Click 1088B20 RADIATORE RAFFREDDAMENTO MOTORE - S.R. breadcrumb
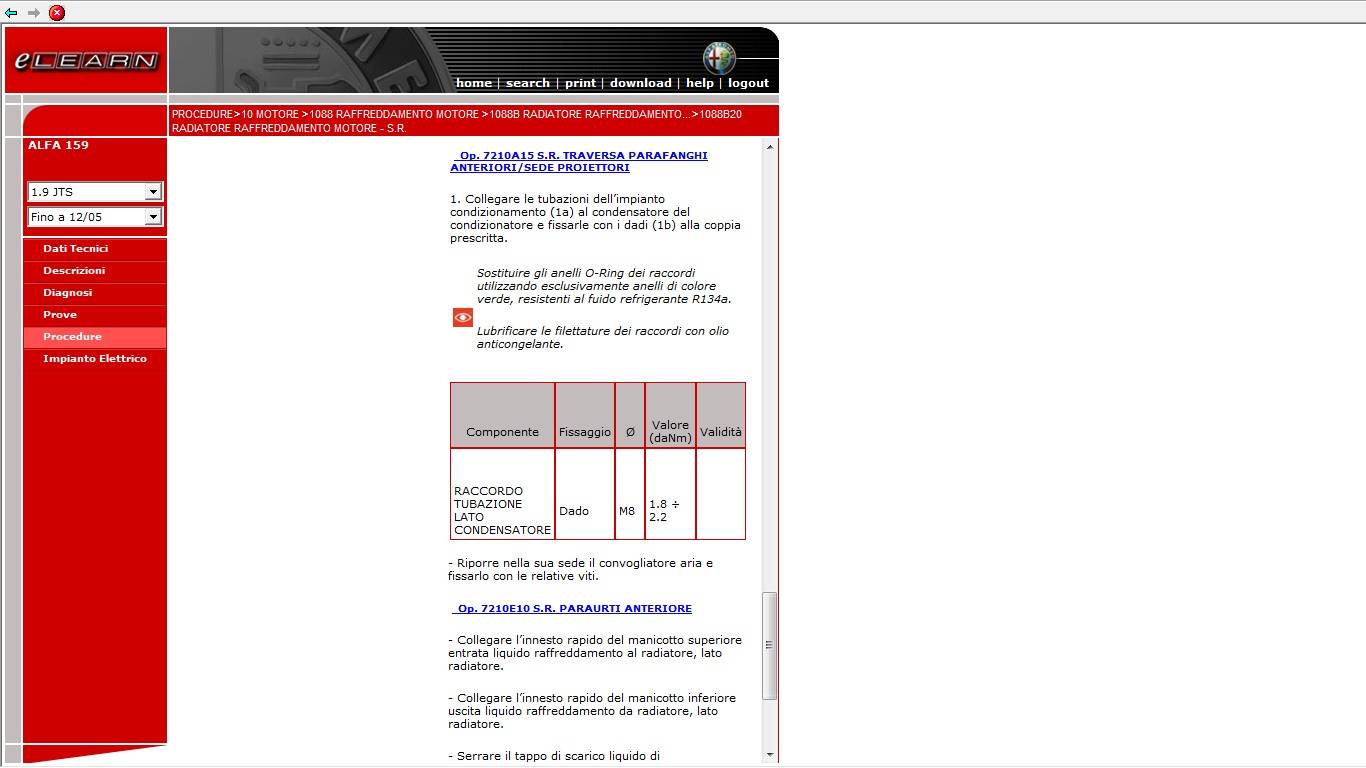Image resolution: width=1366 pixels, height=768 pixels. (x=457, y=121)
